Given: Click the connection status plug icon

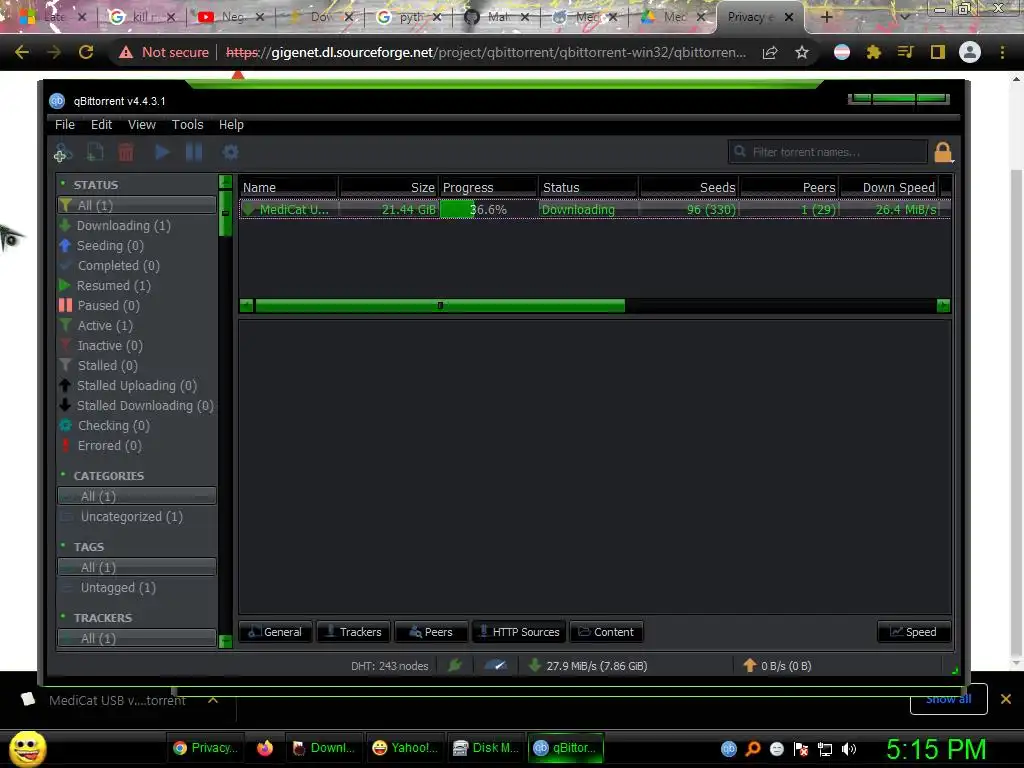Looking at the screenshot, I should (x=455, y=665).
